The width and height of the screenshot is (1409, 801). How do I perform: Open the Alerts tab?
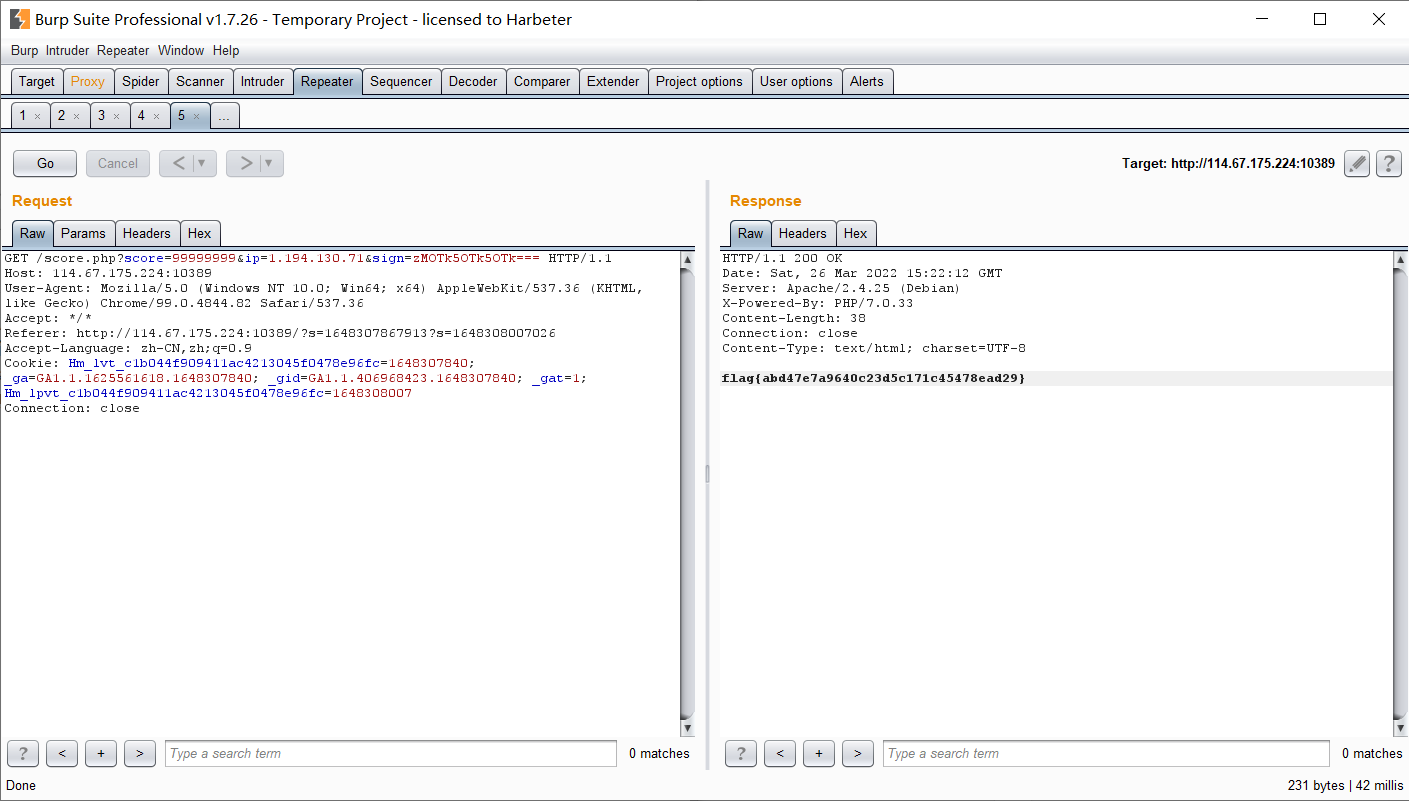pos(867,82)
